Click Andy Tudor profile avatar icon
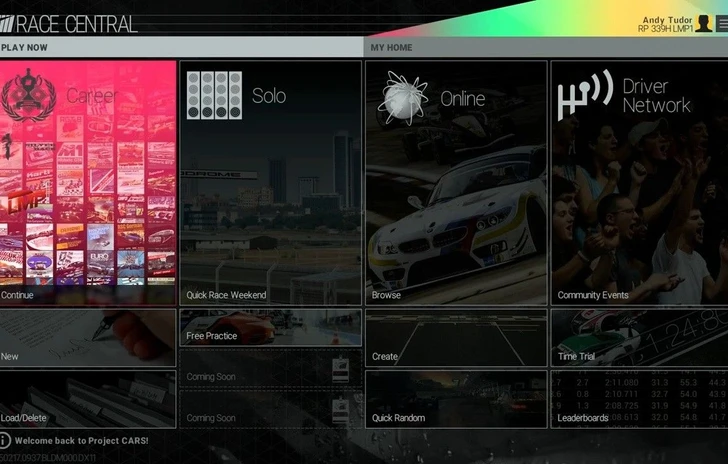 (x=704, y=23)
